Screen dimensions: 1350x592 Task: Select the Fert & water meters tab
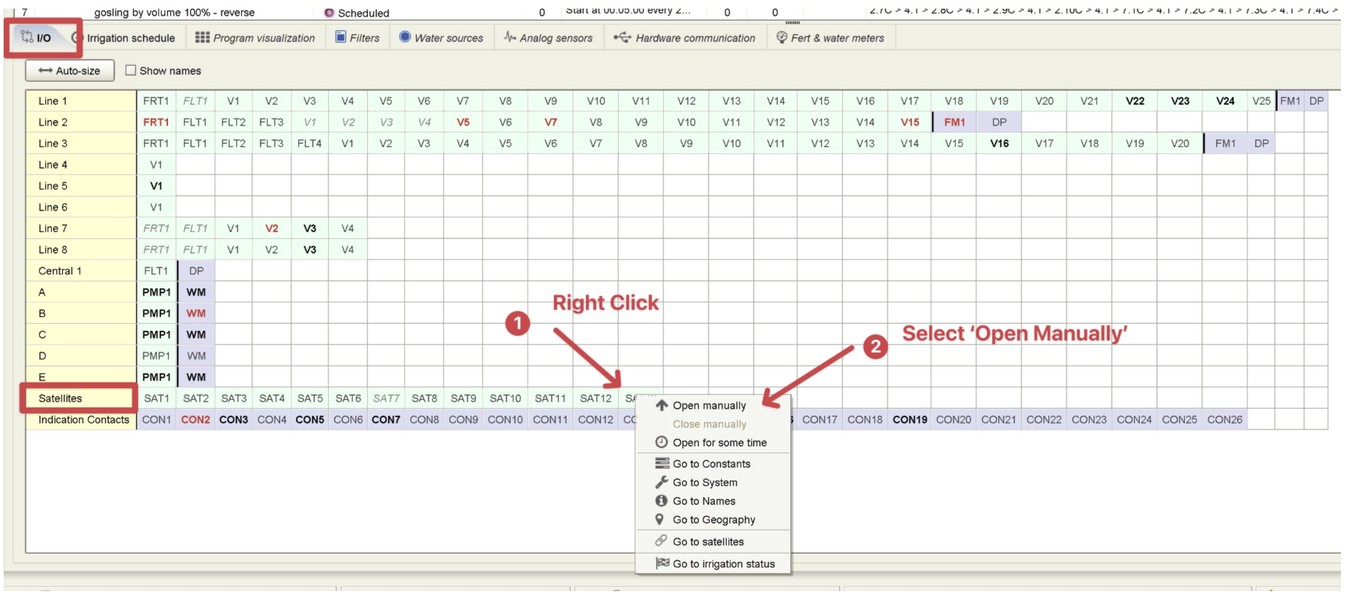[x=829, y=38]
